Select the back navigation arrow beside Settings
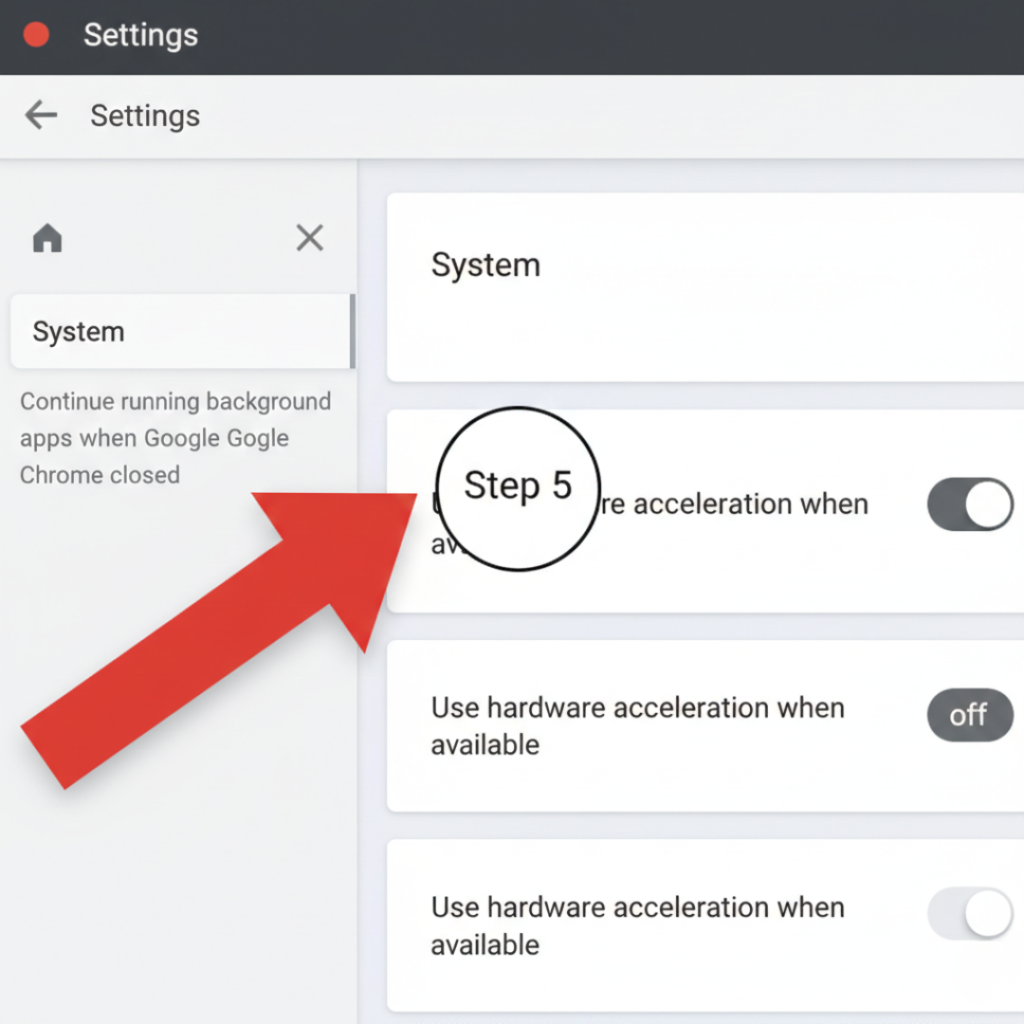 point(39,115)
